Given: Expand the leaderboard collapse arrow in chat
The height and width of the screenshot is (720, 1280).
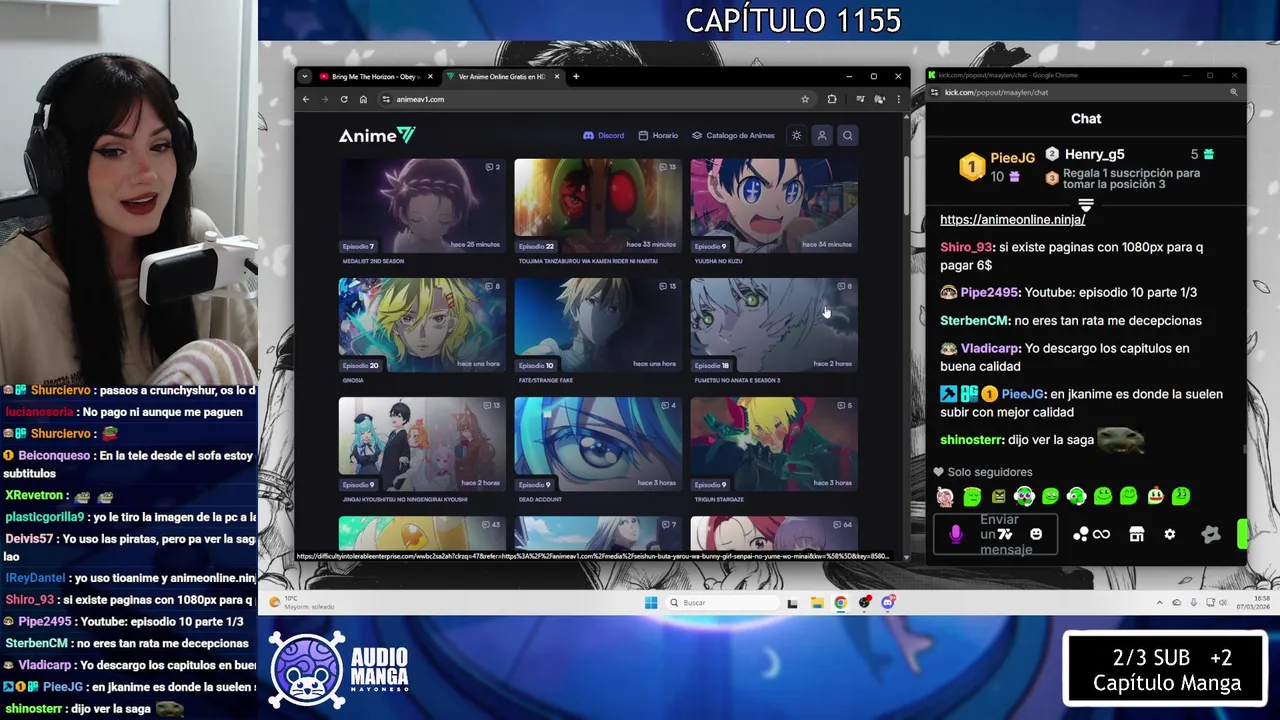Looking at the screenshot, I should [1086, 205].
